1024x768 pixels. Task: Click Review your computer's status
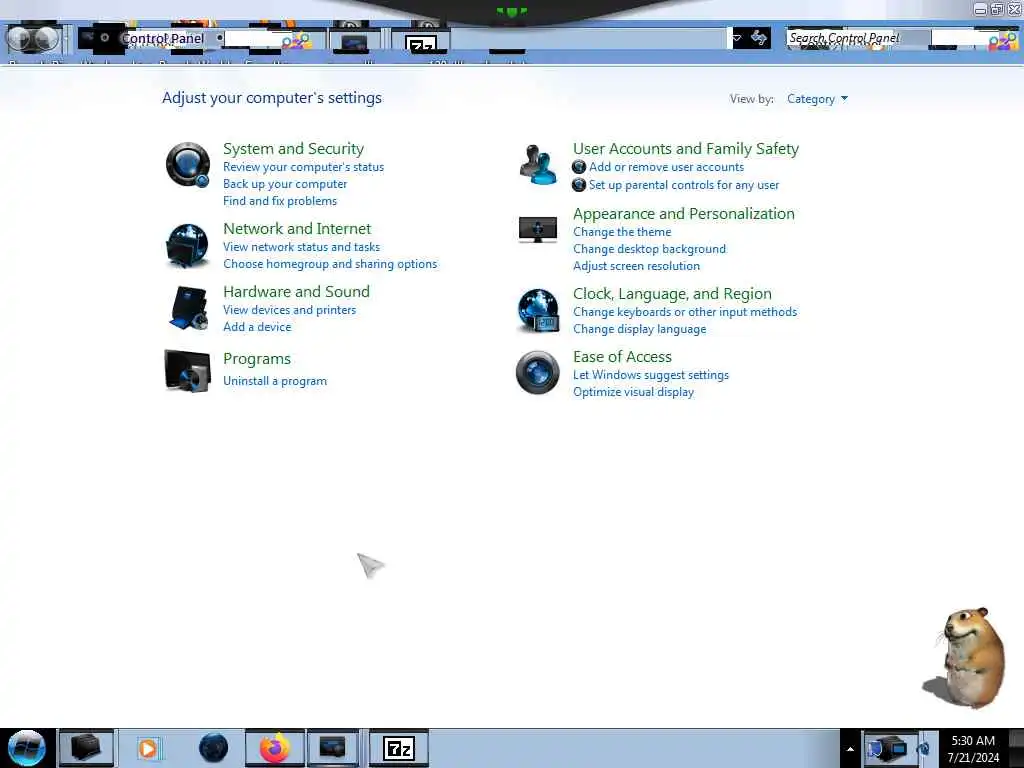pyautogui.click(x=304, y=167)
